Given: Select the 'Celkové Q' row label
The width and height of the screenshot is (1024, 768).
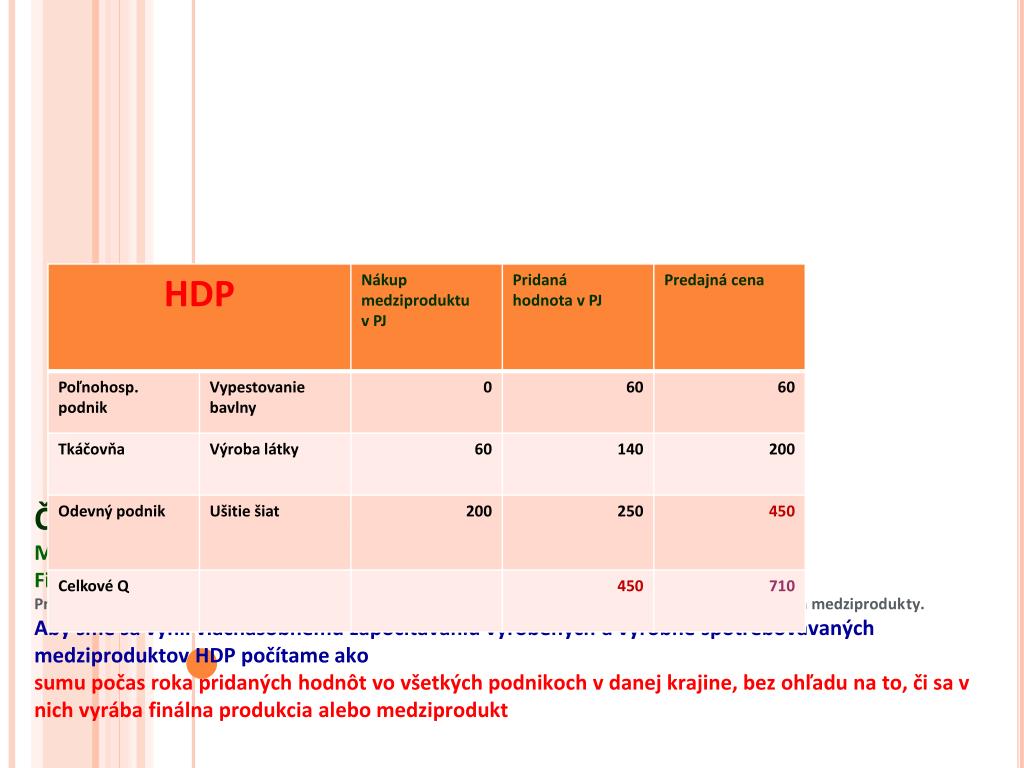Looking at the screenshot, I should tap(93, 586).
